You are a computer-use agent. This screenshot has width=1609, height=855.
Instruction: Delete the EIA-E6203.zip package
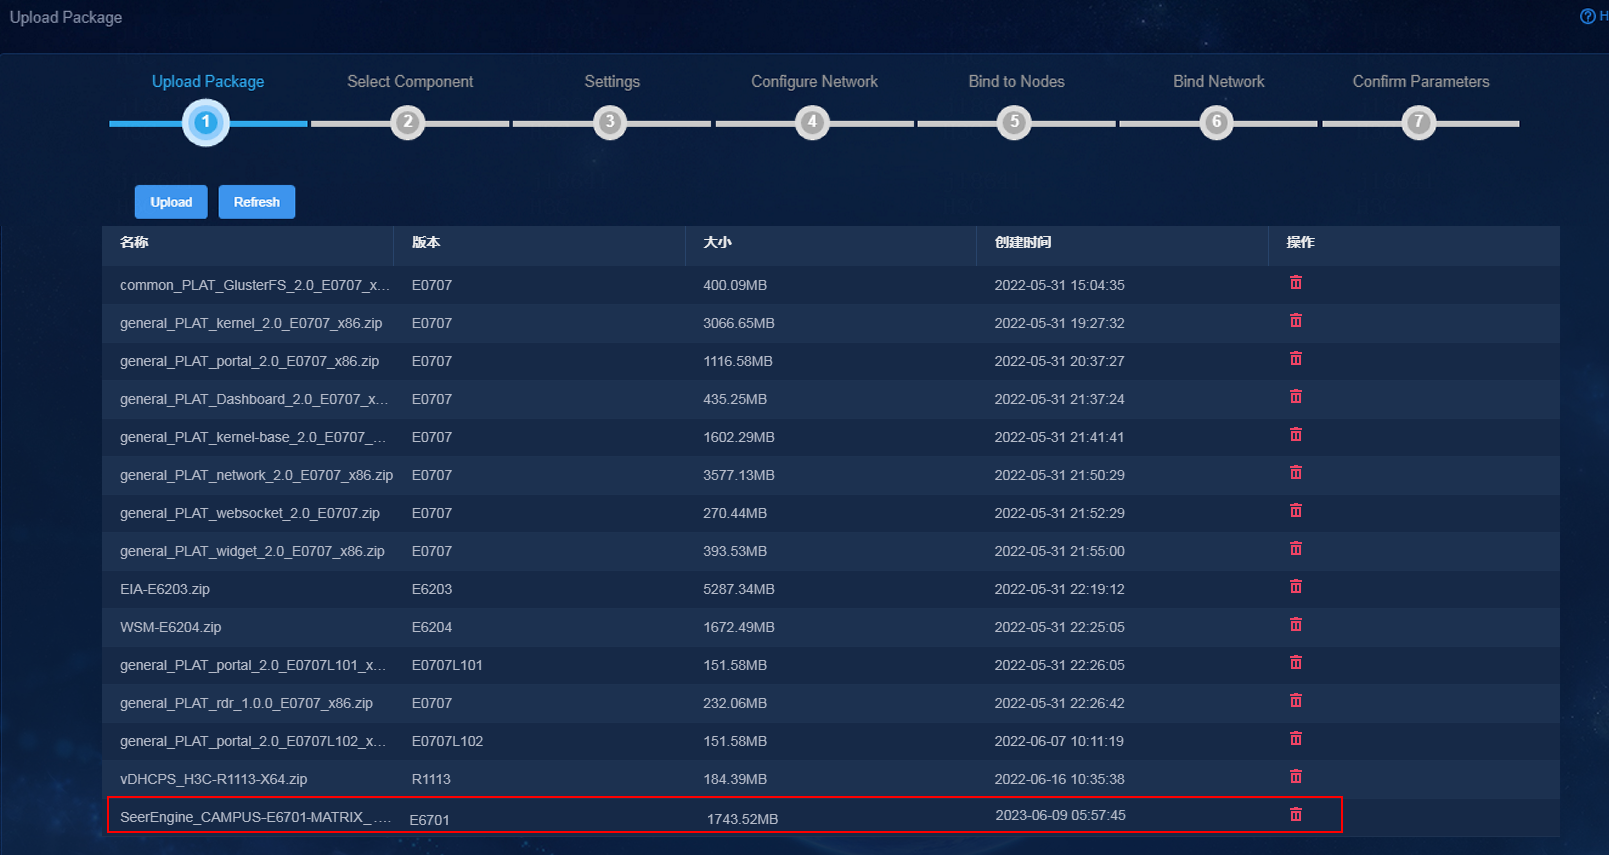tap(1295, 587)
